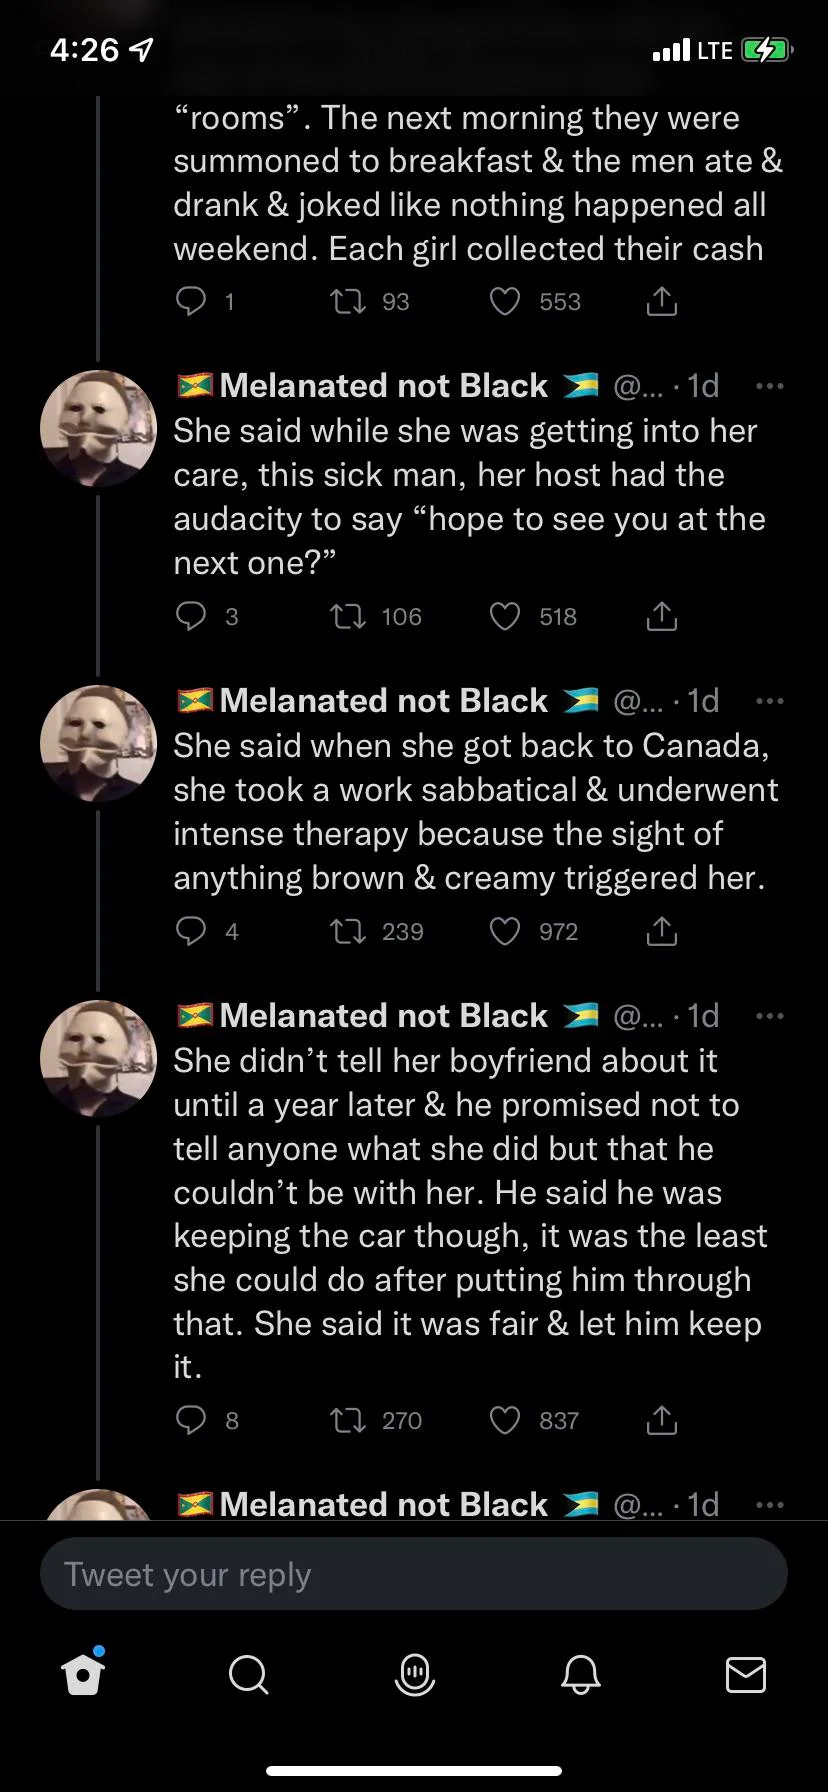Share the tweet with 553 likes
The height and width of the screenshot is (1792, 828).
(661, 302)
